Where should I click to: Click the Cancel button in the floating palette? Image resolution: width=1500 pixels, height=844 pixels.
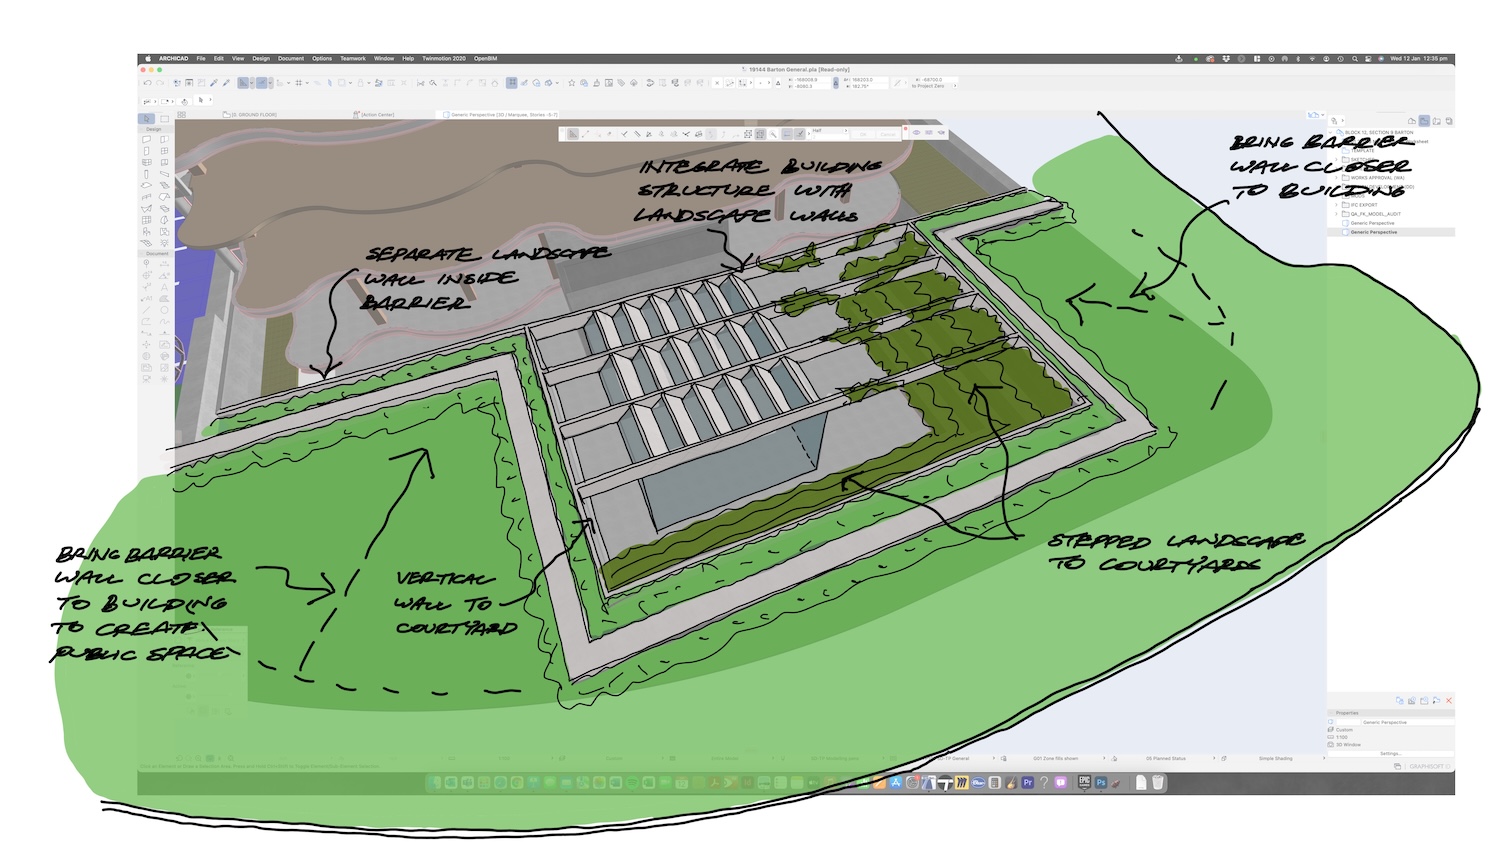point(887,134)
